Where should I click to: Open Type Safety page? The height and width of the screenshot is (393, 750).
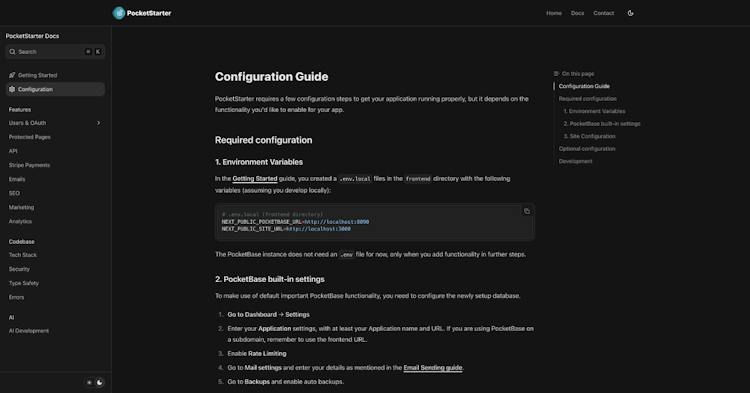23,283
